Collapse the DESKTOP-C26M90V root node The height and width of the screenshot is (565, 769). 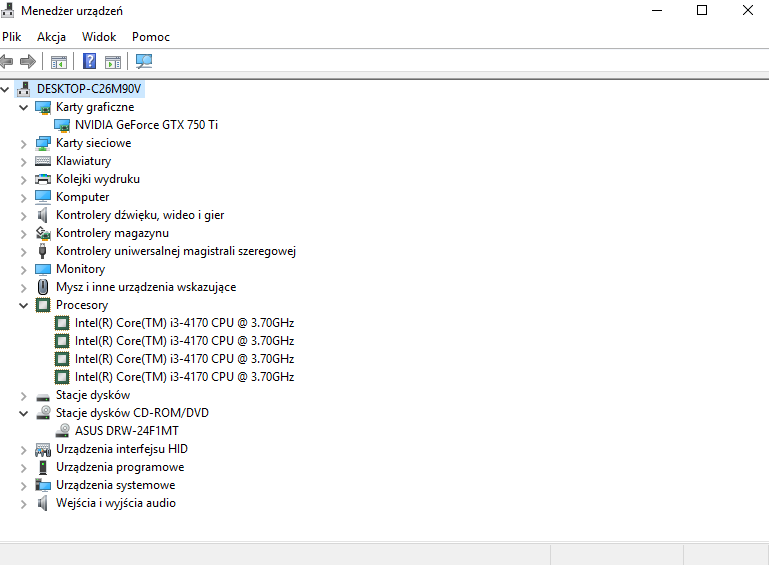(x=5, y=89)
